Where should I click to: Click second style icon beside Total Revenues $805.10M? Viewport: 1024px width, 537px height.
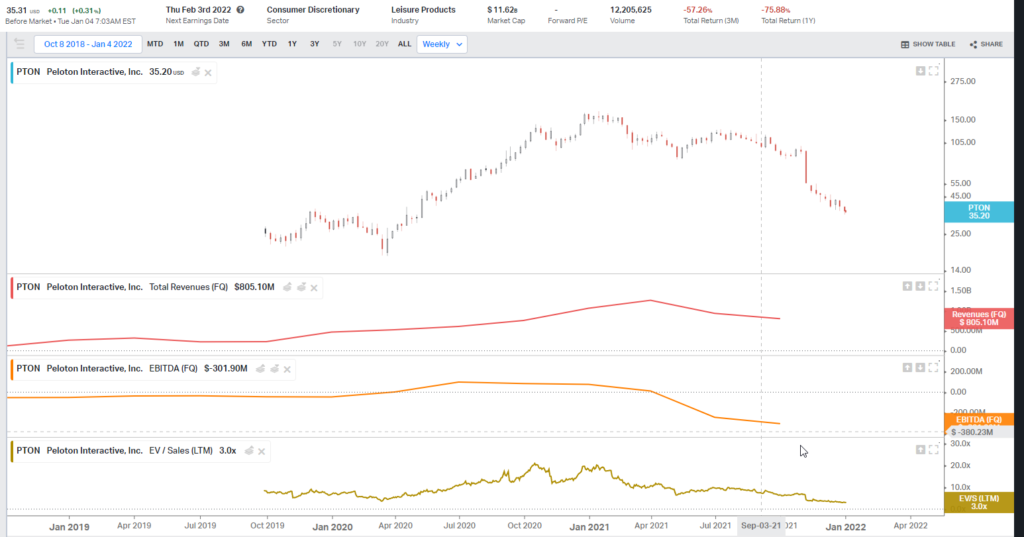tap(301, 287)
